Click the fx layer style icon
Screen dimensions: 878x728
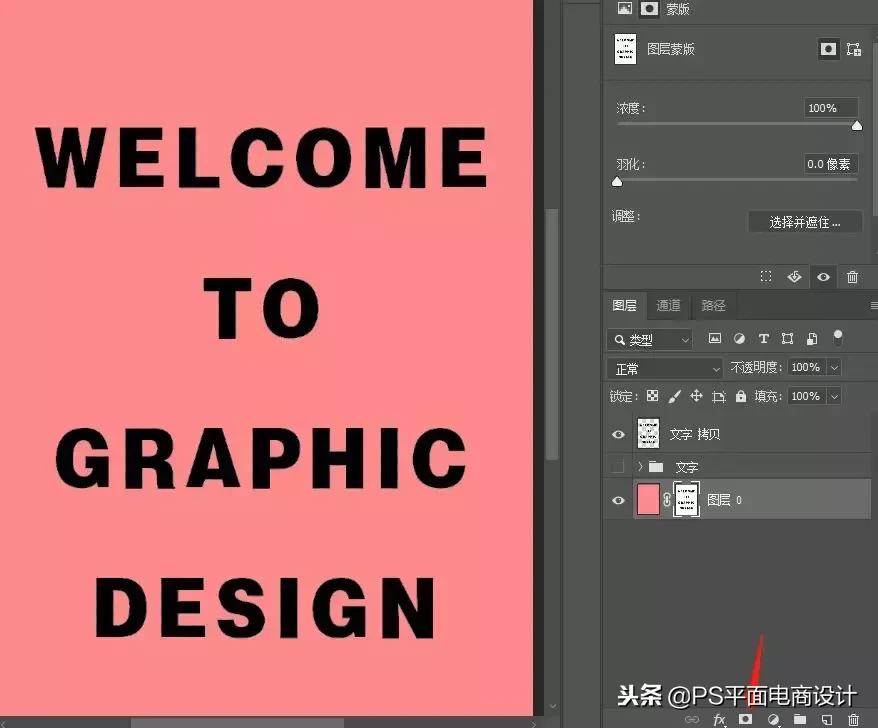(x=720, y=719)
